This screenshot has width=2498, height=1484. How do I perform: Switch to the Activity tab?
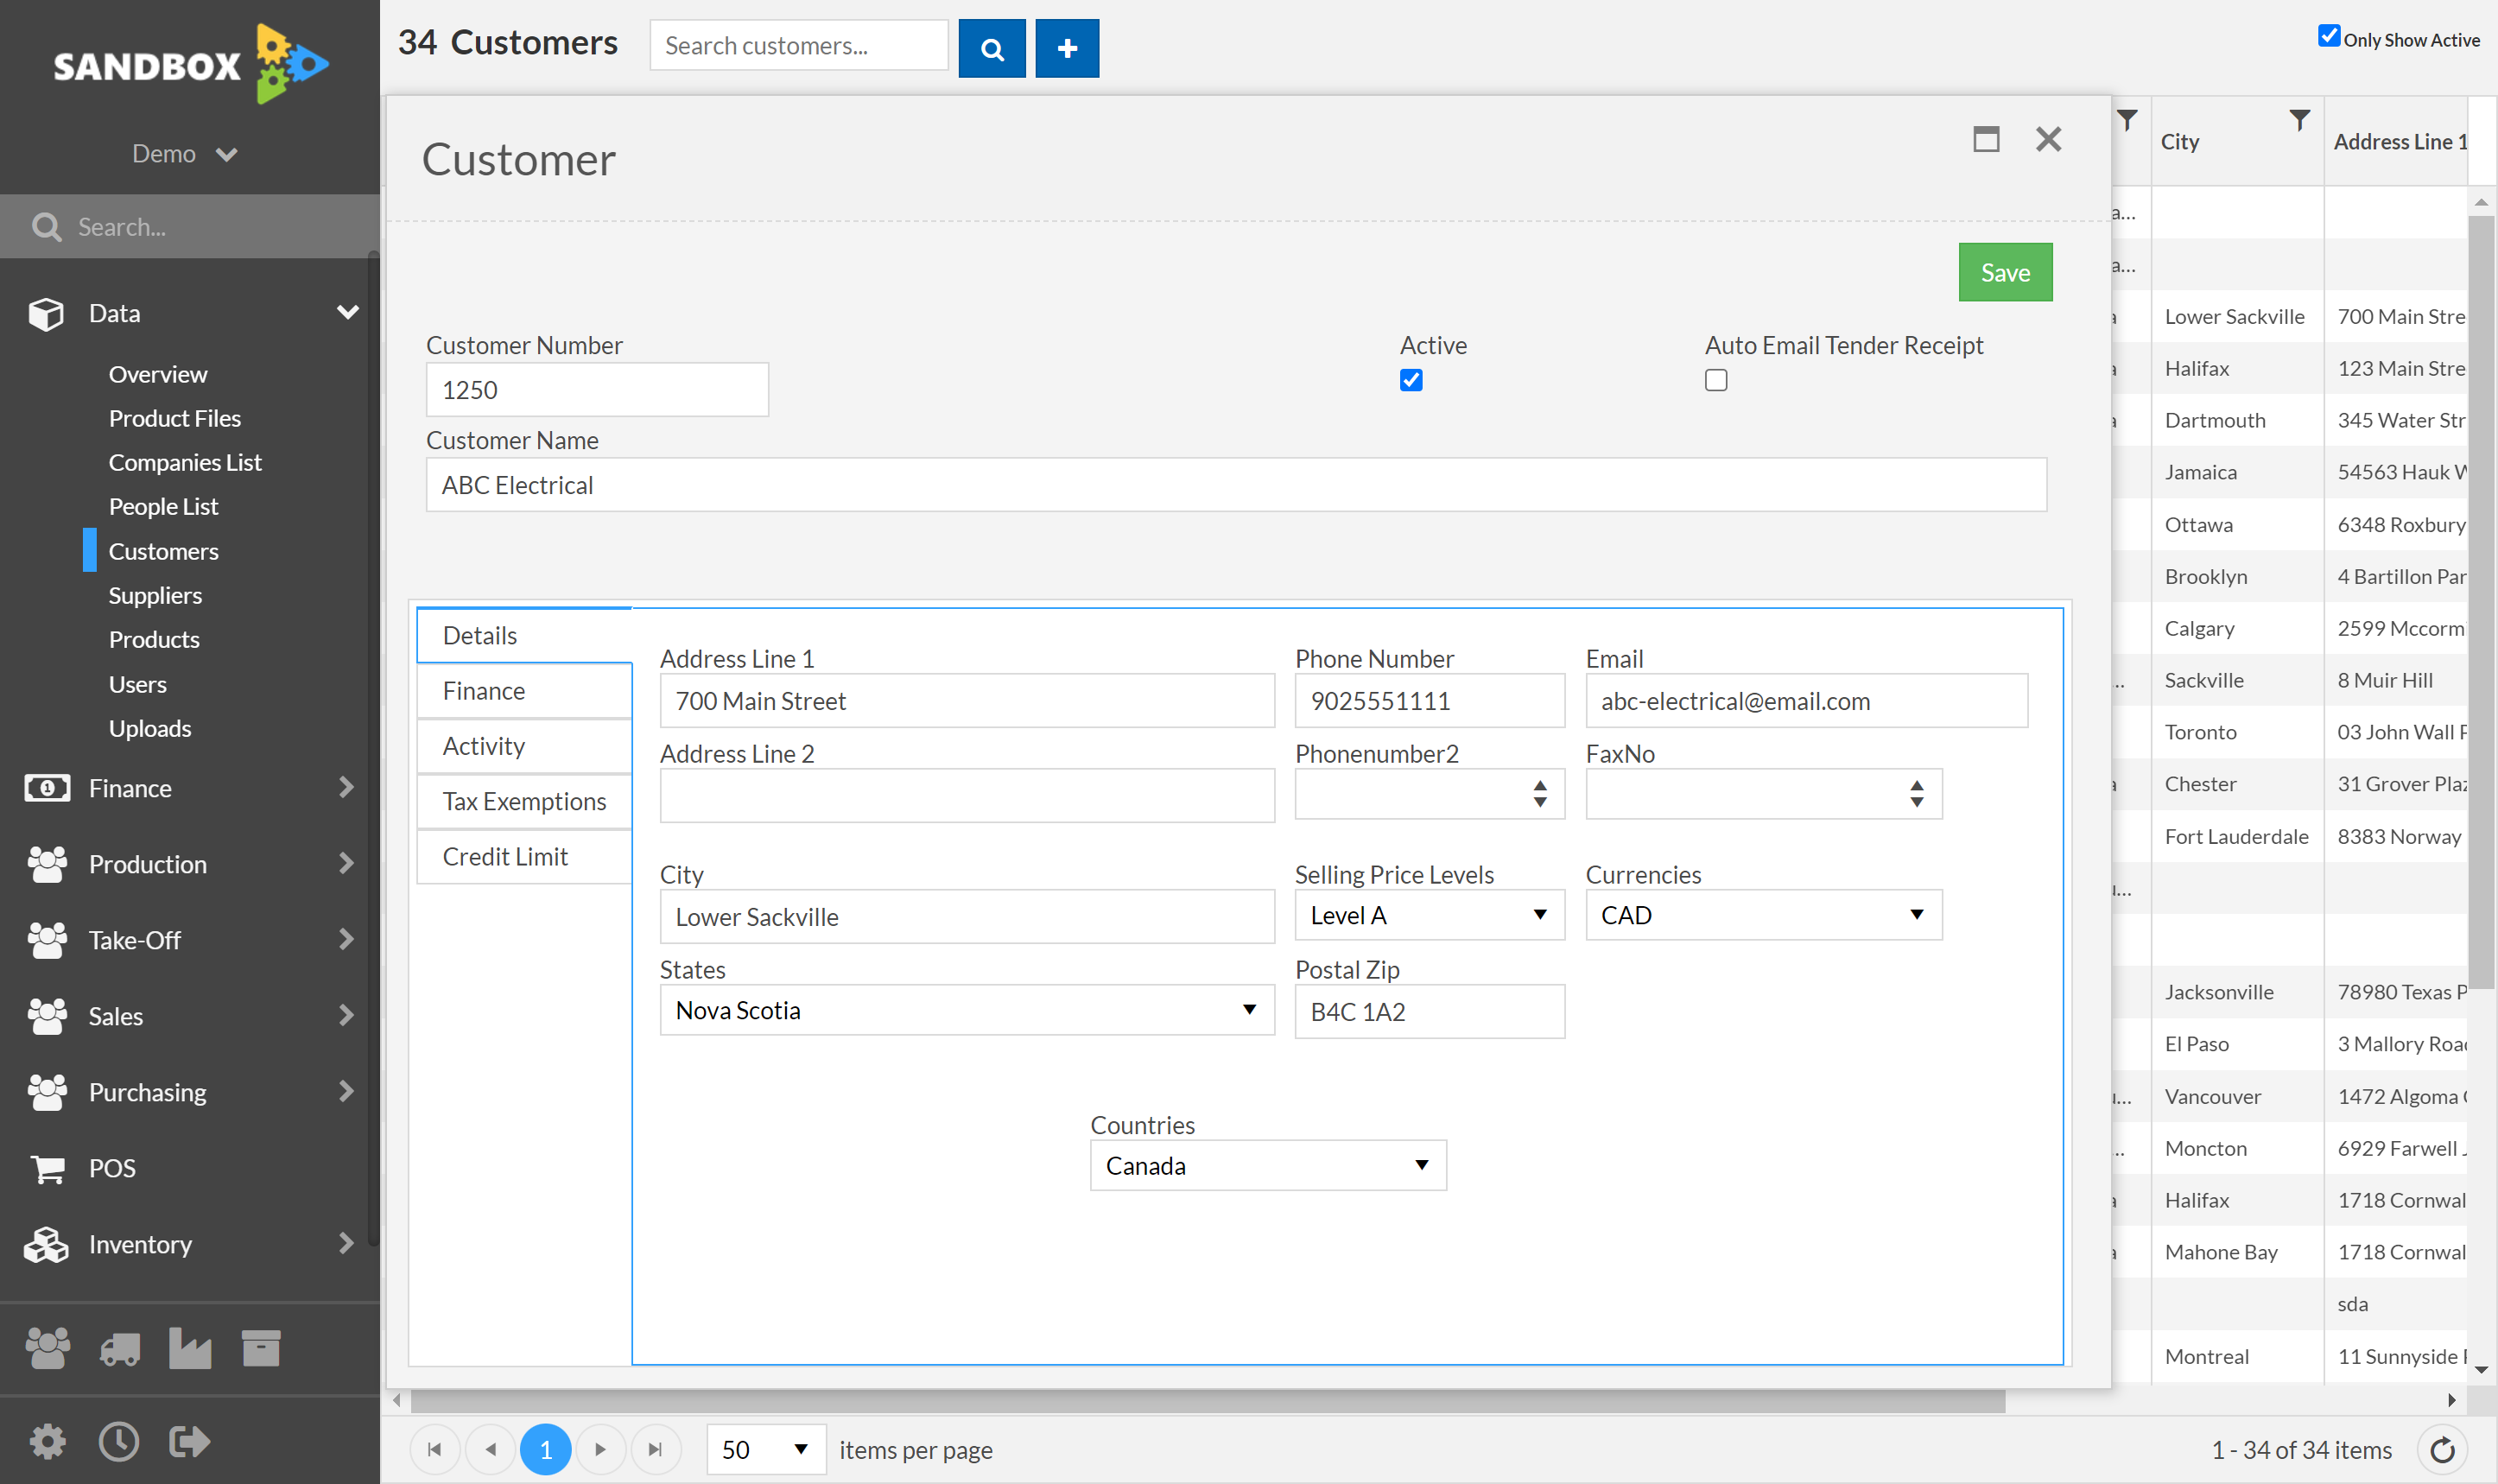(524, 746)
